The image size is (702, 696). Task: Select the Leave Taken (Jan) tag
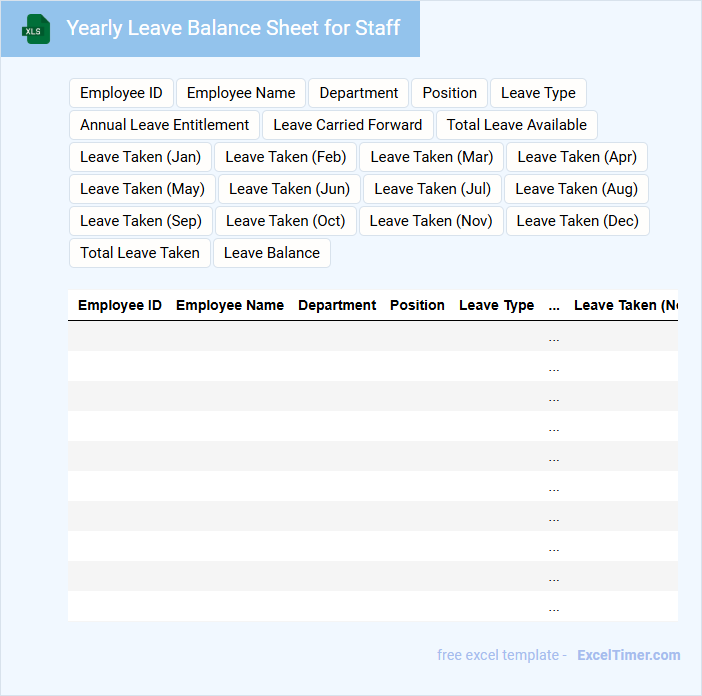[x=141, y=157]
